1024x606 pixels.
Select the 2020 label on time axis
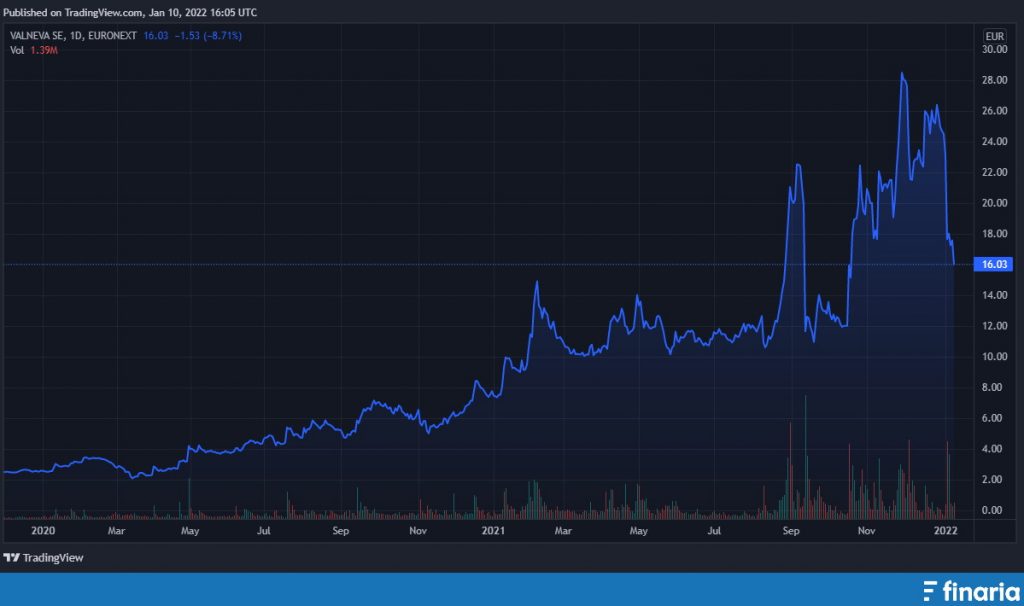42,531
